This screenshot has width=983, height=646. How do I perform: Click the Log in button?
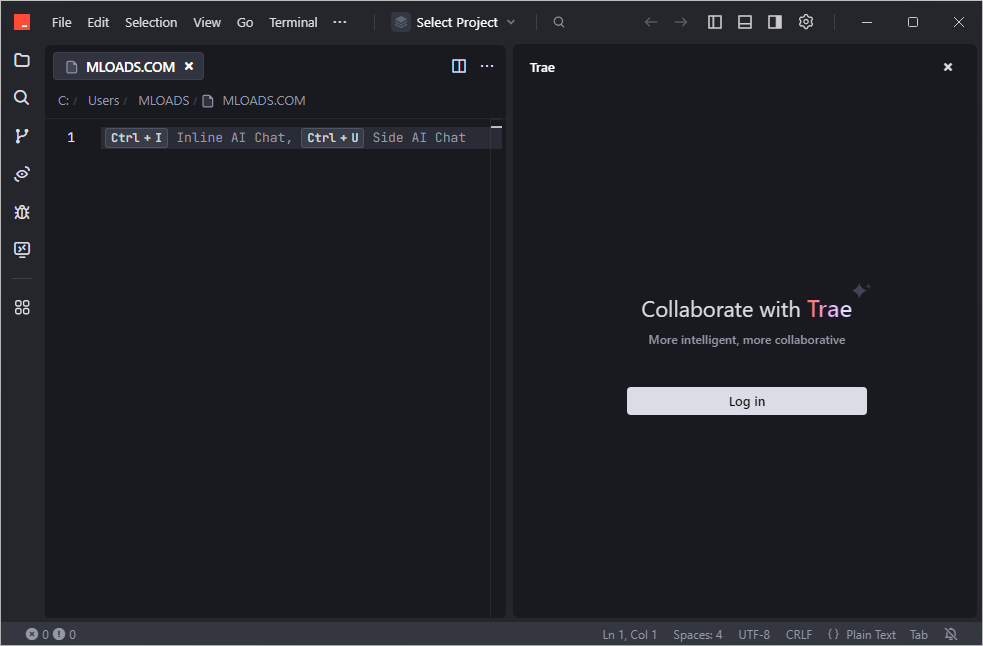pyautogui.click(x=746, y=401)
